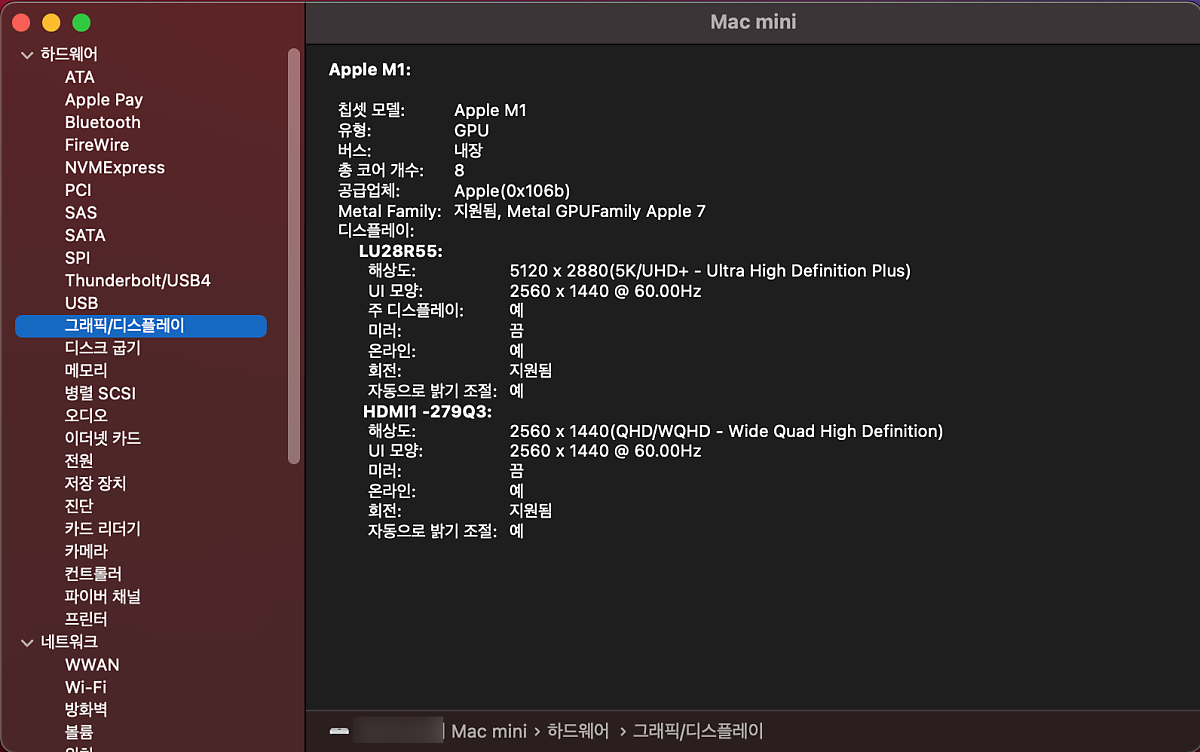This screenshot has height=752, width=1200.
Task: Select 메모리 in the sidebar
Action: click(x=86, y=371)
